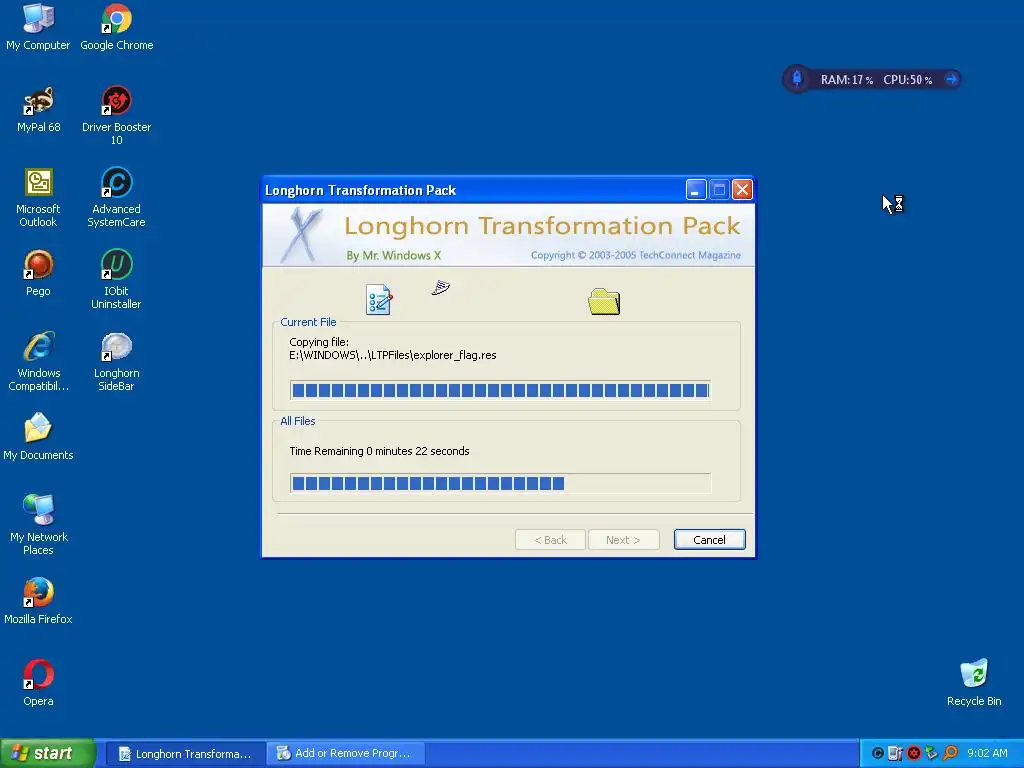Click the second system tray icon

pyautogui.click(x=895, y=753)
